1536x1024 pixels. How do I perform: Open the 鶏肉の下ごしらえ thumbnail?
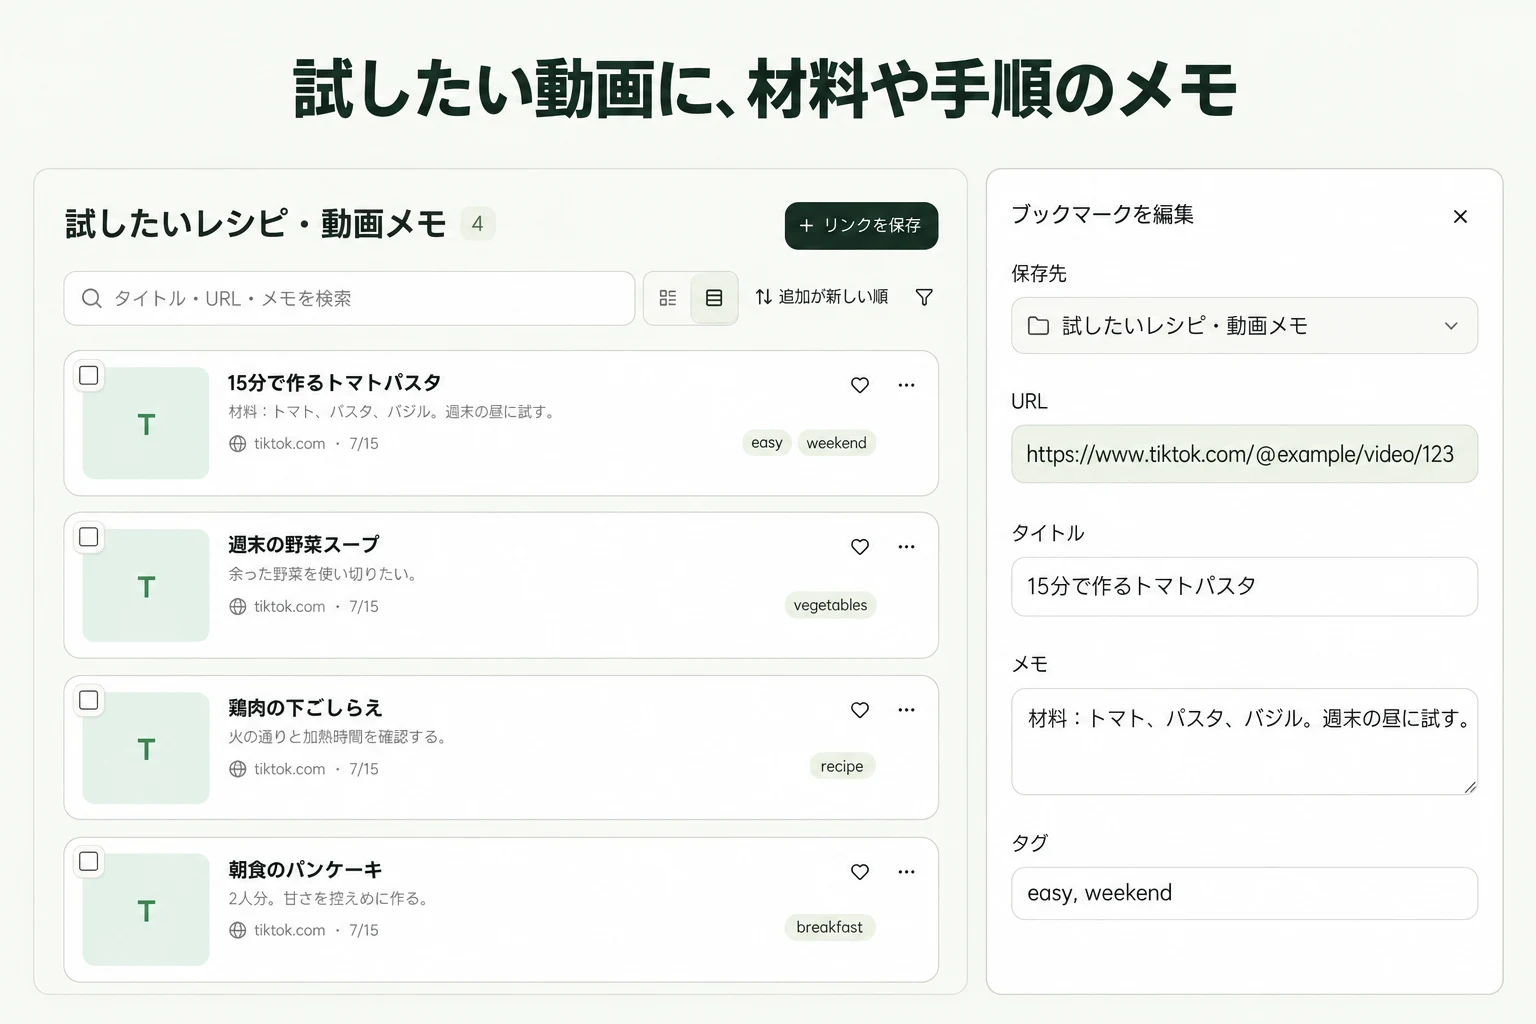point(146,748)
